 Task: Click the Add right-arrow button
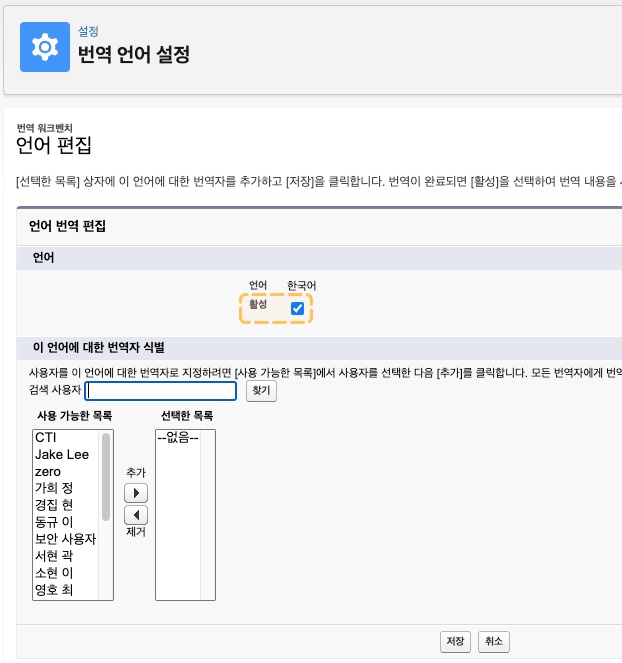pyautogui.click(x=136, y=493)
